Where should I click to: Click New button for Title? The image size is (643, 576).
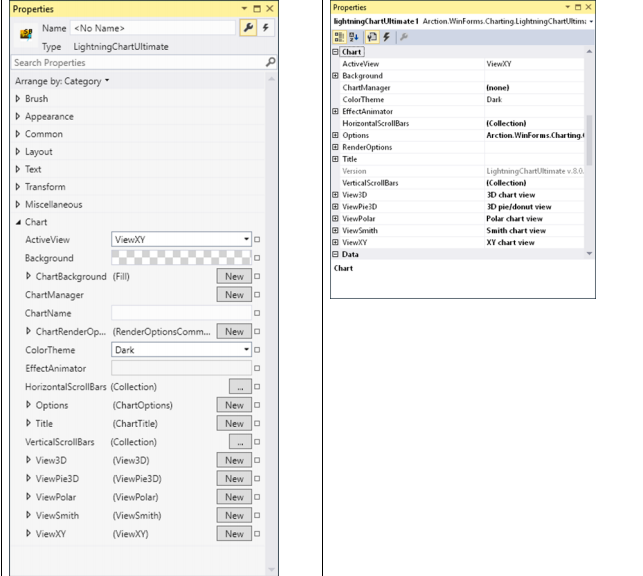234,423
